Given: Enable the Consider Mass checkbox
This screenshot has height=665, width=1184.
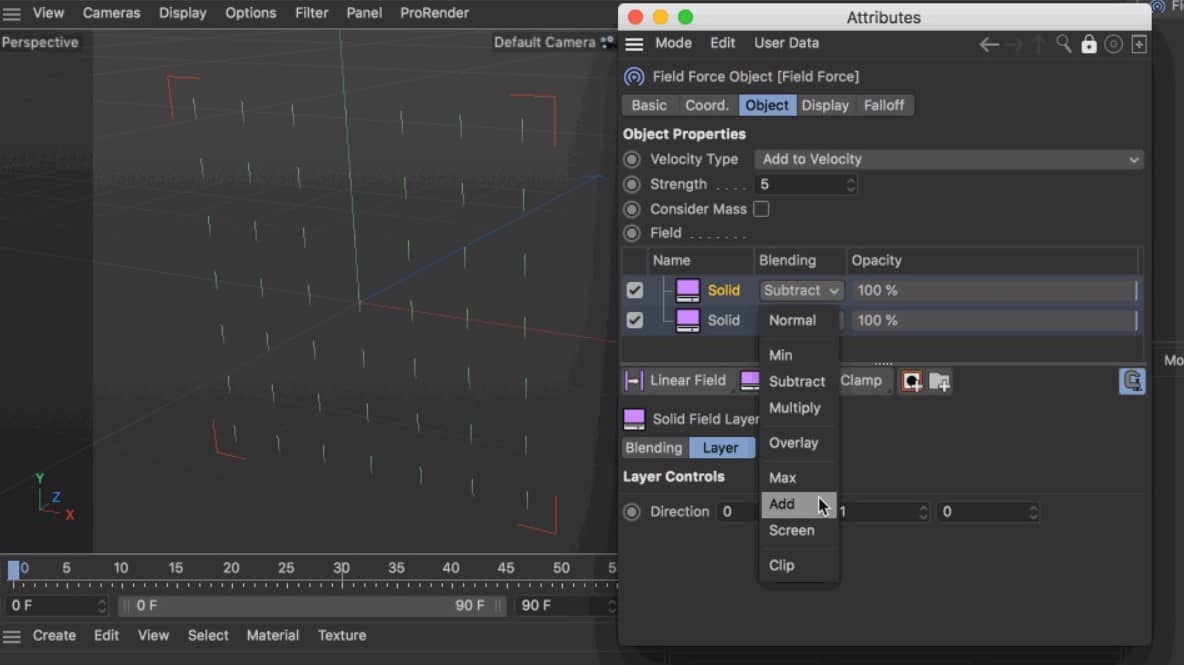Looking at the screenshot, I should tap(761, 209).
